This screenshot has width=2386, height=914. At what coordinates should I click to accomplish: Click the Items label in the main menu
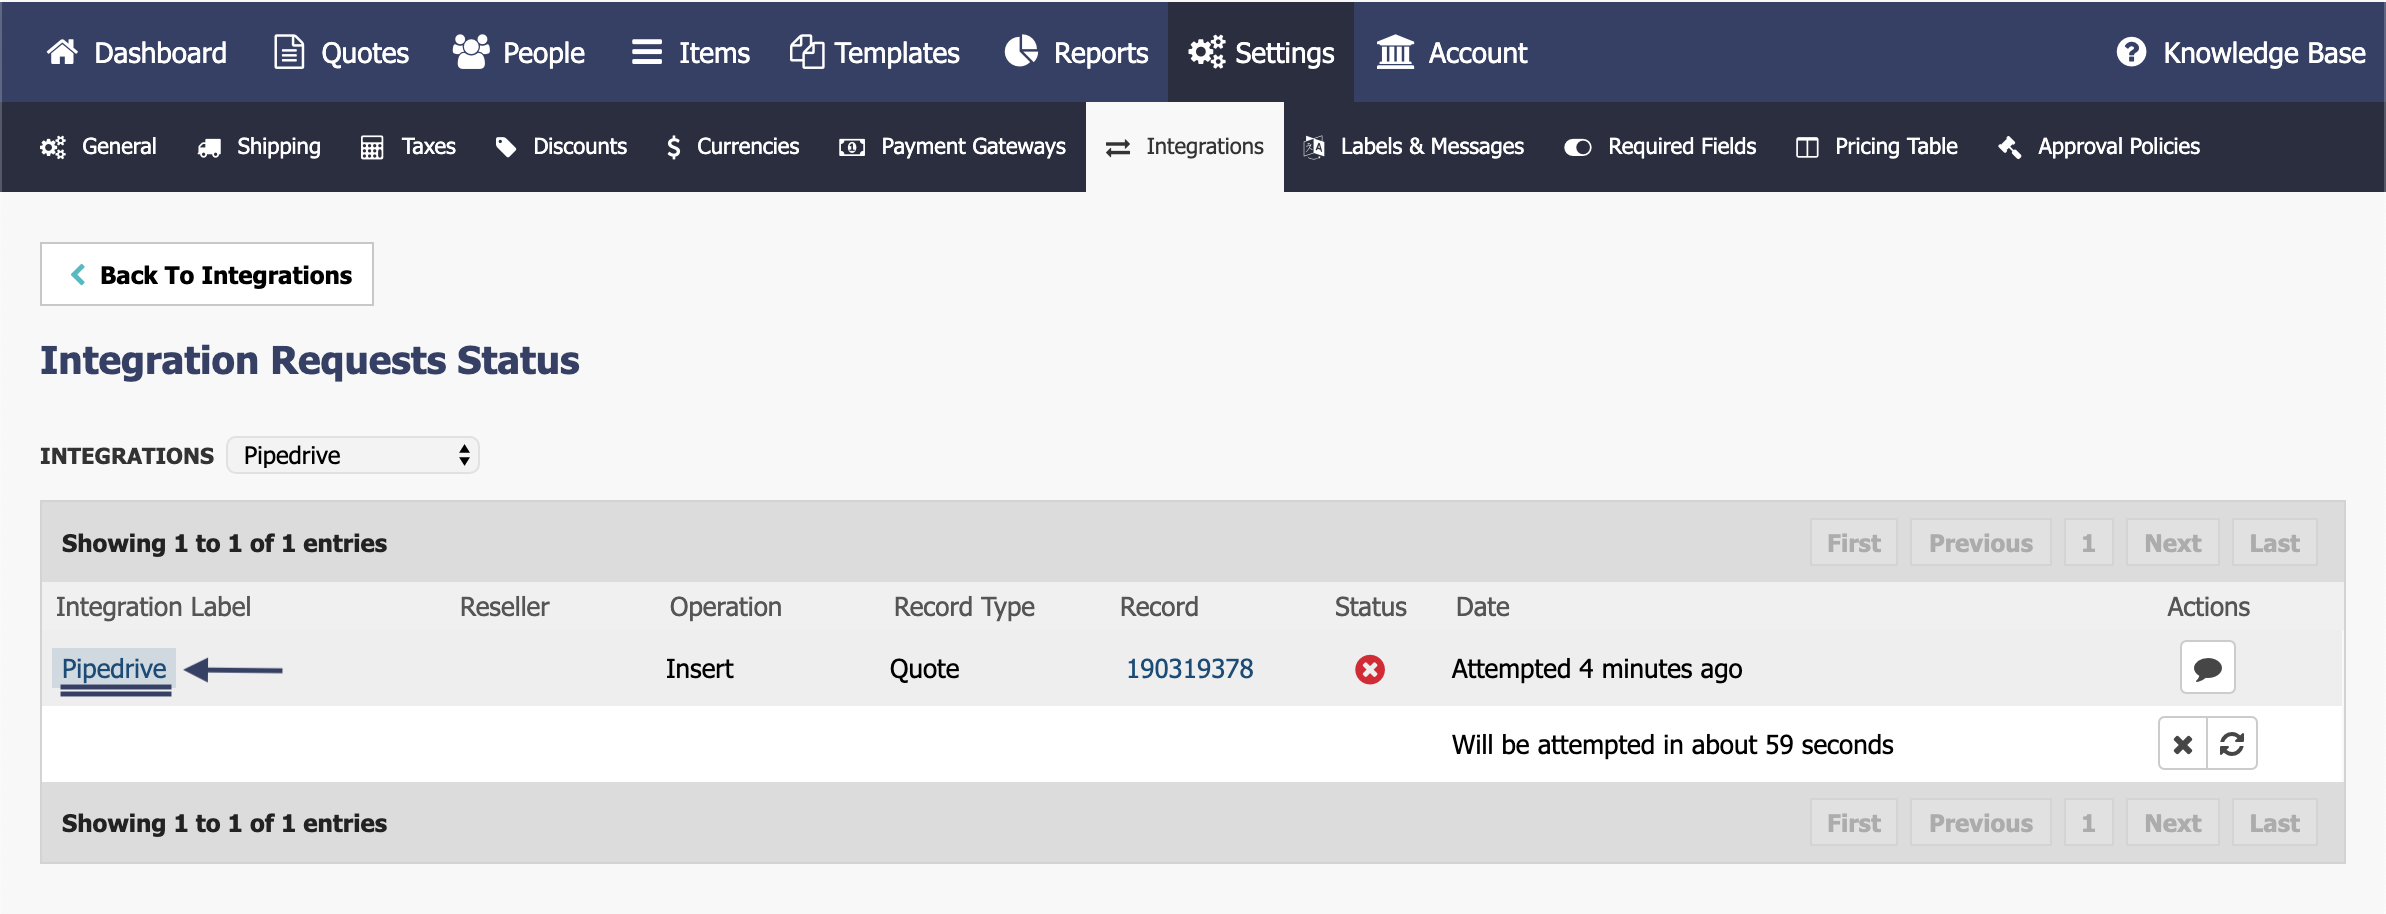(x=714, y=52)
